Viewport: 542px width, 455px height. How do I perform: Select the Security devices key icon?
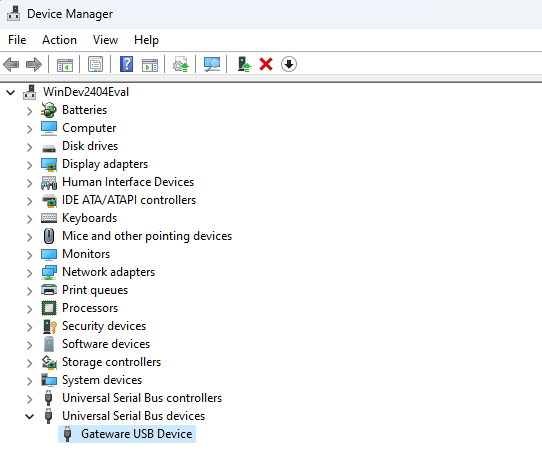click(x=49, y=326)
